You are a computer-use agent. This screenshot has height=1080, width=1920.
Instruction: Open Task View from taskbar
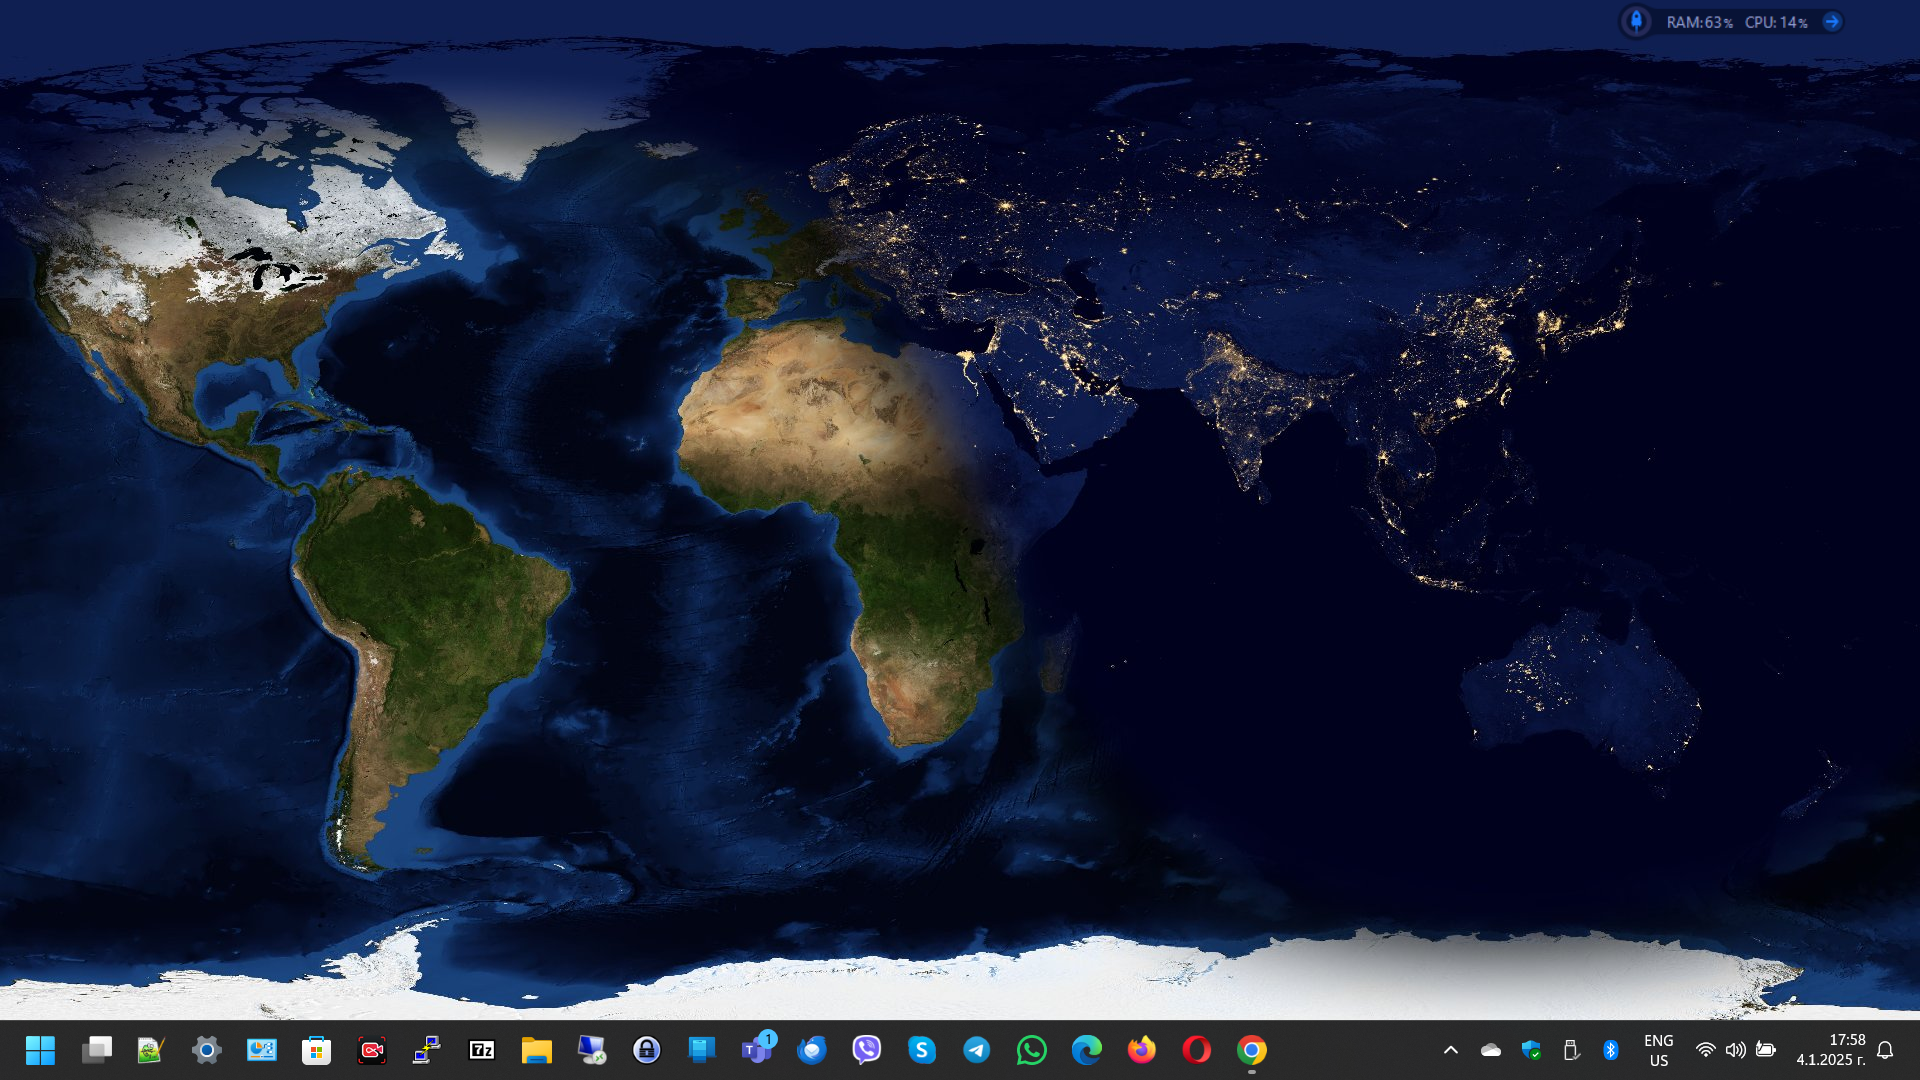[97, 1050]
